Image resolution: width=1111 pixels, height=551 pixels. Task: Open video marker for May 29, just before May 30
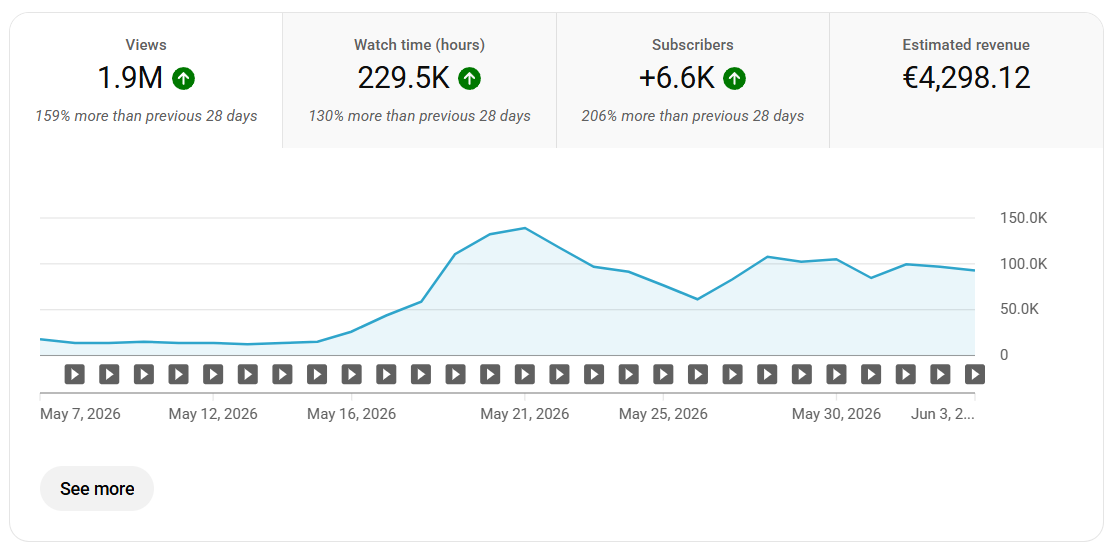point(801,374)
